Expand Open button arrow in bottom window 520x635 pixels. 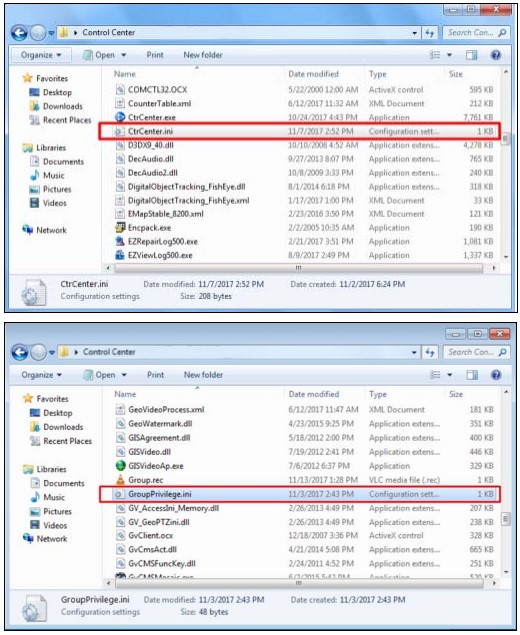point(124,375)
